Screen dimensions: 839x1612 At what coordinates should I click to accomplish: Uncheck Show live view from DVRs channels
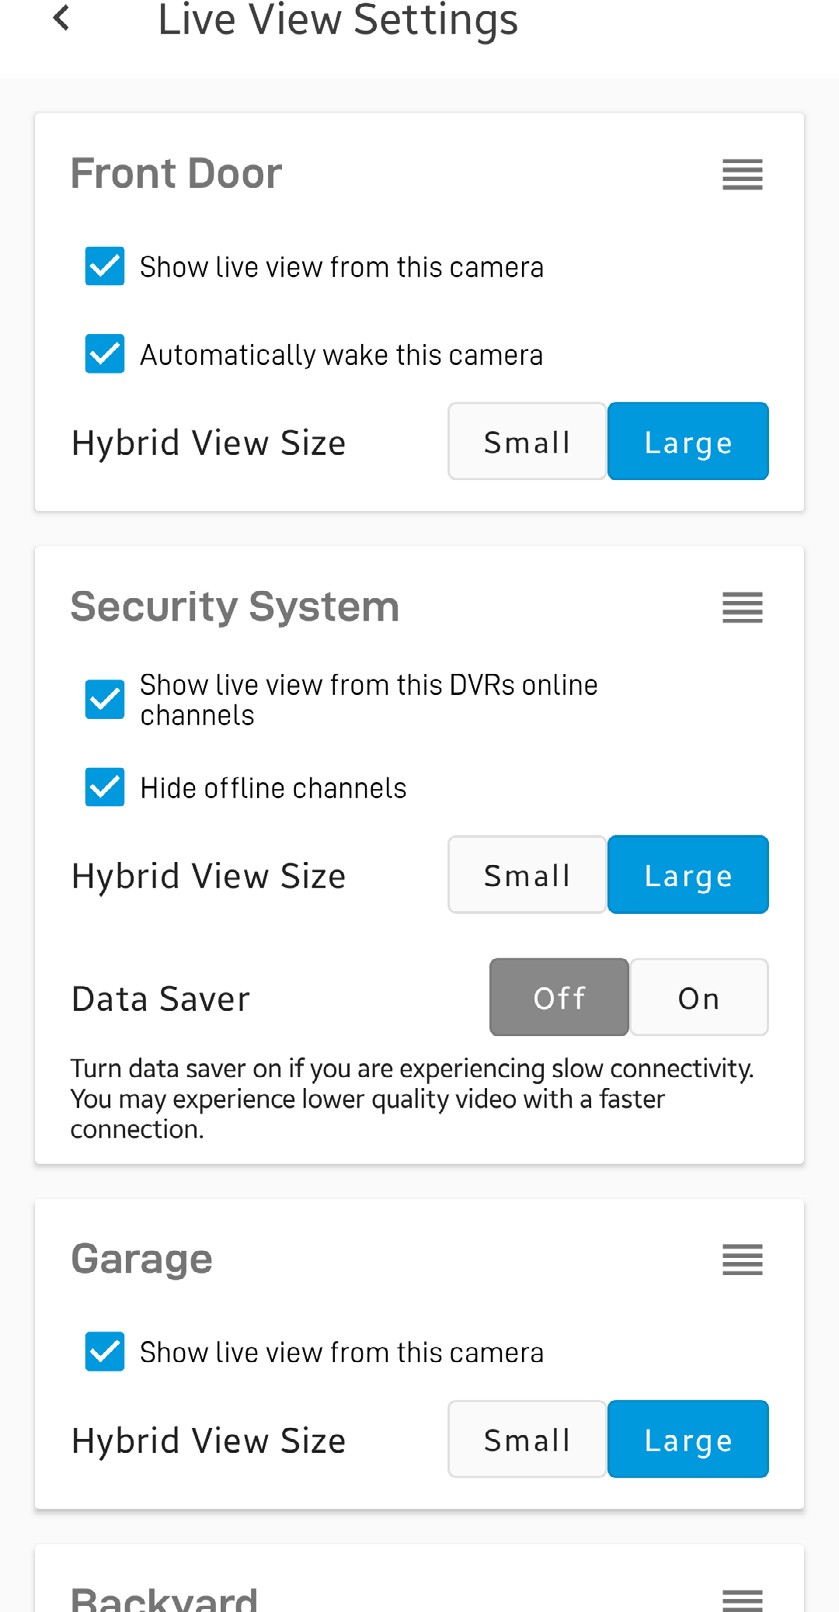click(x=105, y=700)
